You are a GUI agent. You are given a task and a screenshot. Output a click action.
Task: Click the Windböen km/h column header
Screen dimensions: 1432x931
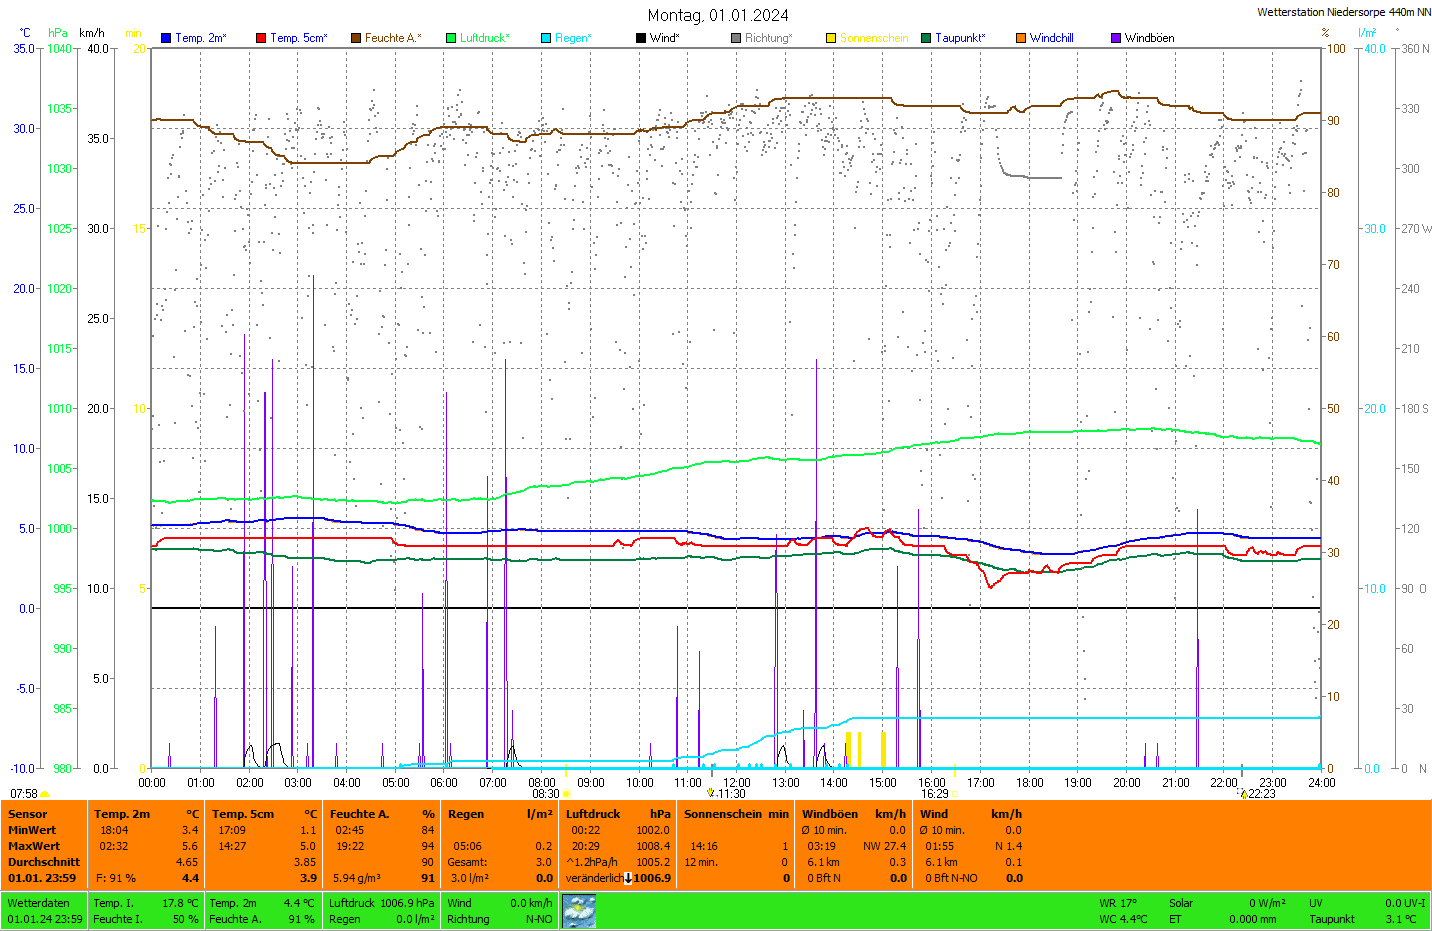coord(853,814)
